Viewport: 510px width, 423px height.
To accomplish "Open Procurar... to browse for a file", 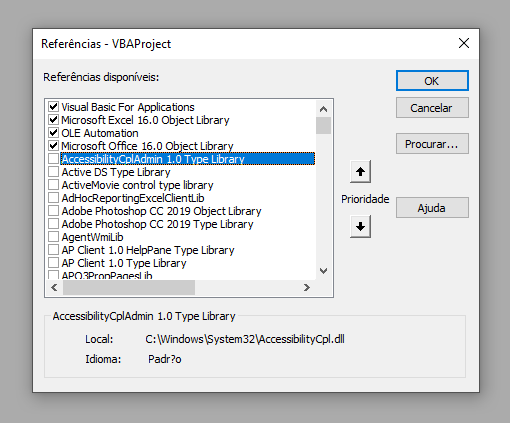I will point(432,144).
